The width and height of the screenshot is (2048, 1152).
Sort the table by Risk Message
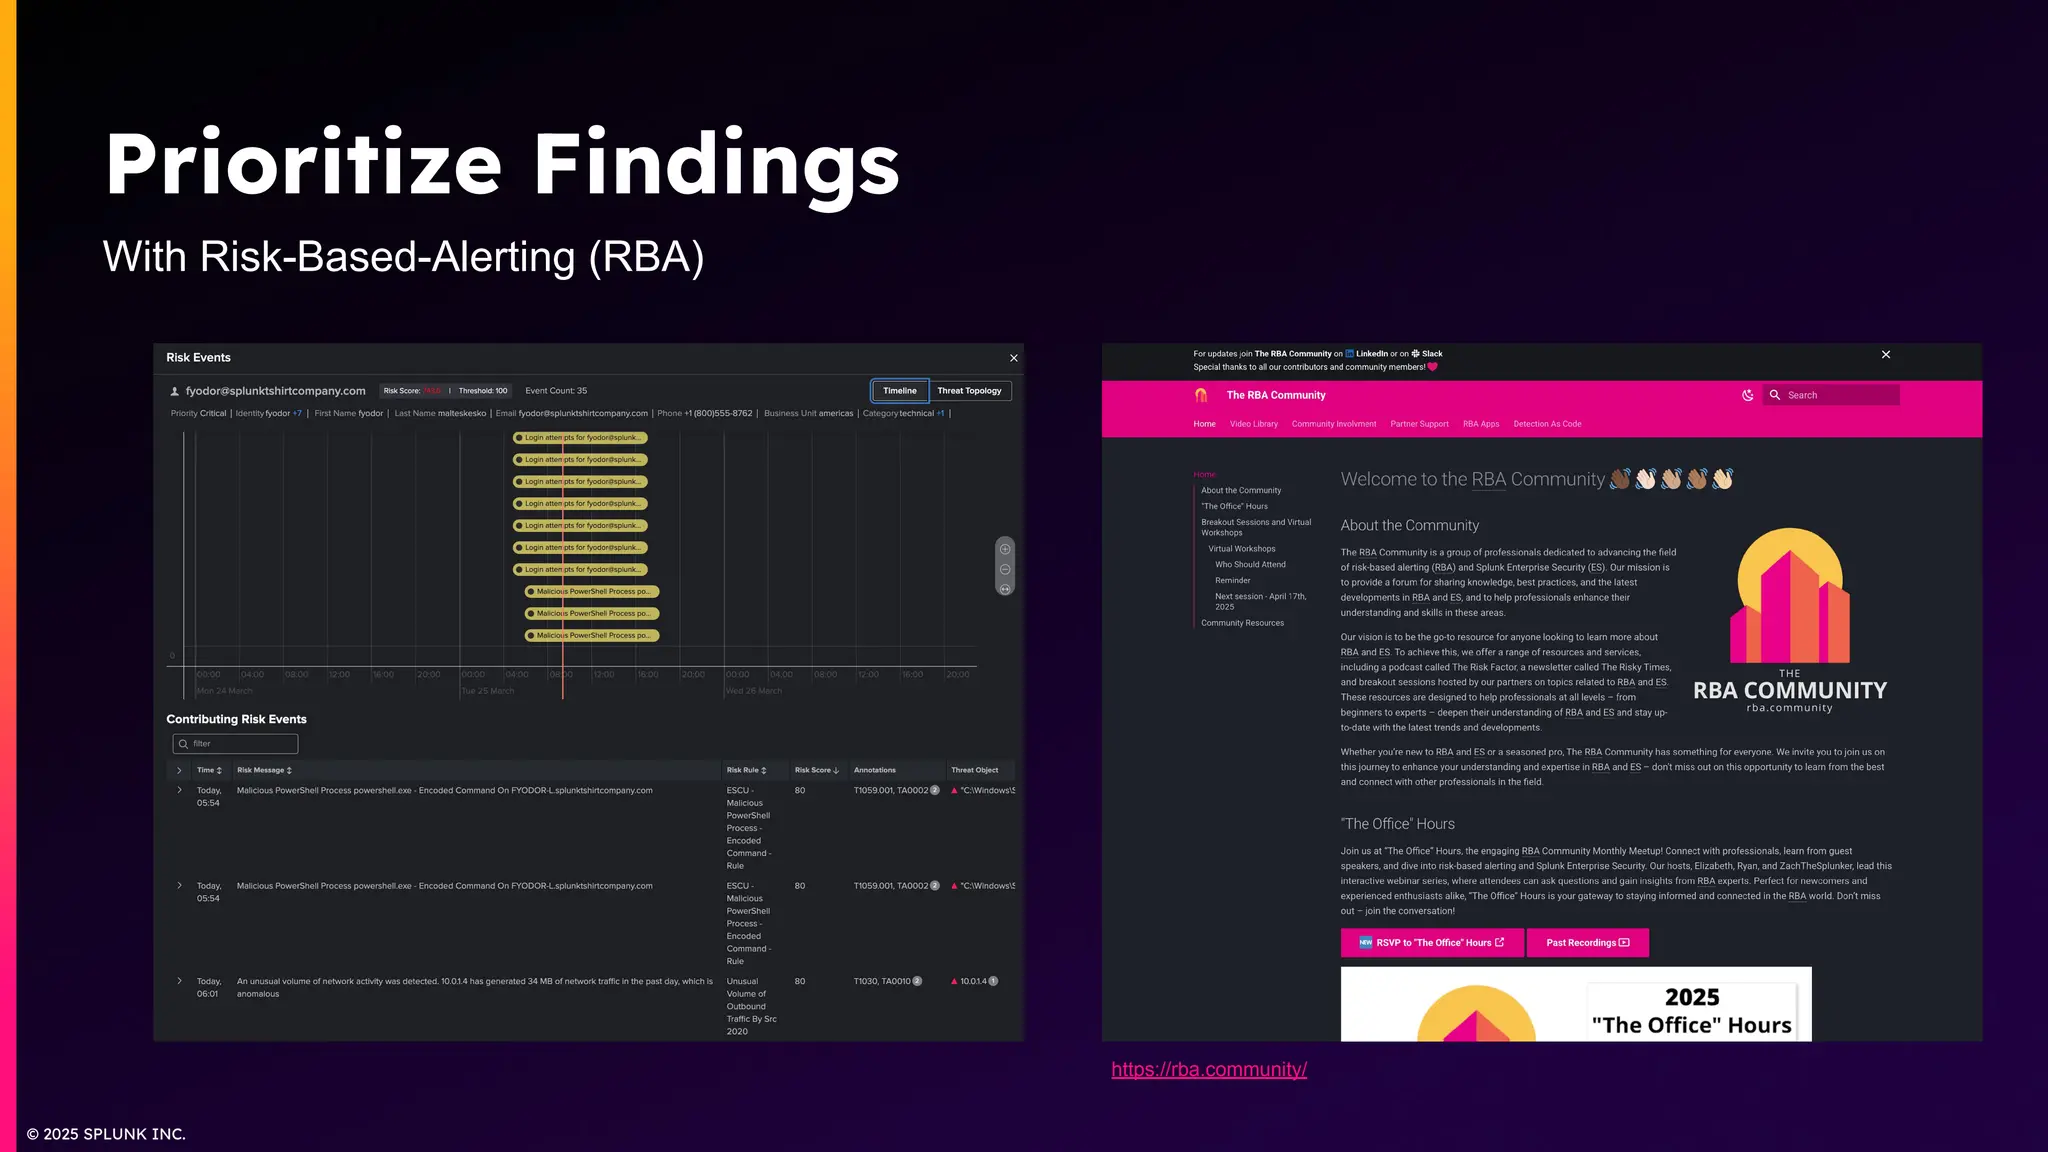click(x=264, y=770)
